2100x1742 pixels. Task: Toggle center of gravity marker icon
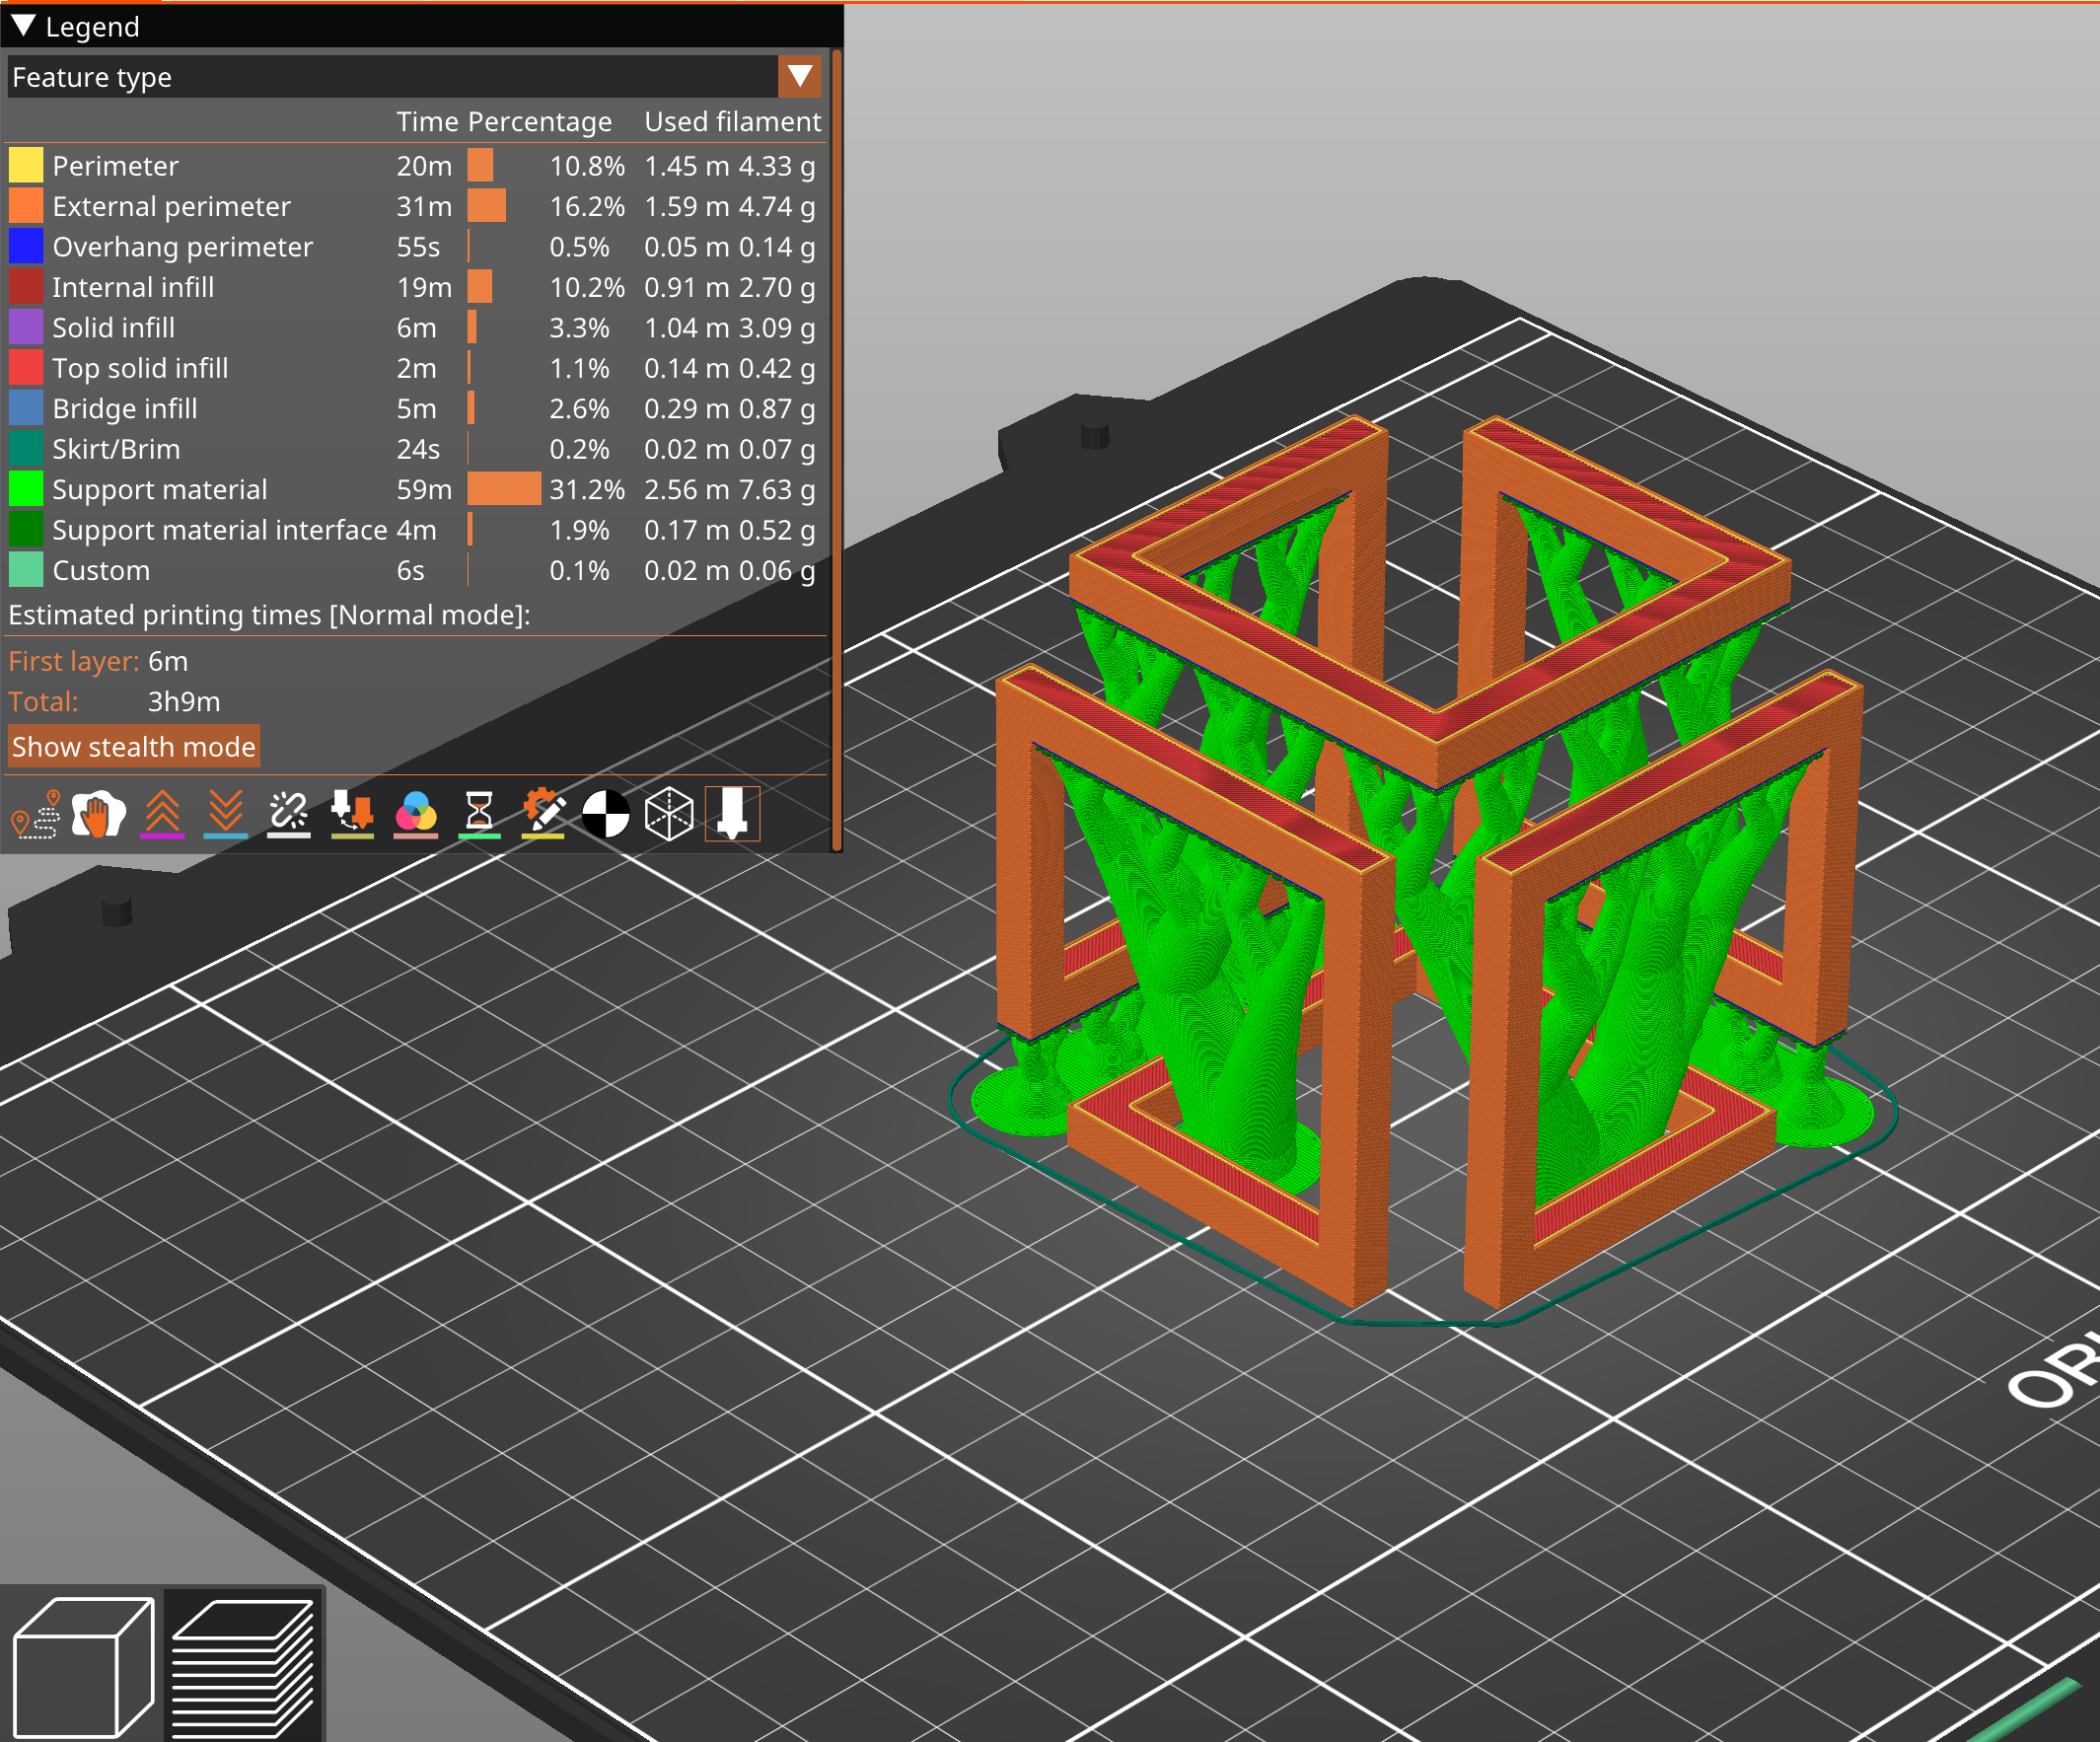pyautogui.click(x=606, y=814)
